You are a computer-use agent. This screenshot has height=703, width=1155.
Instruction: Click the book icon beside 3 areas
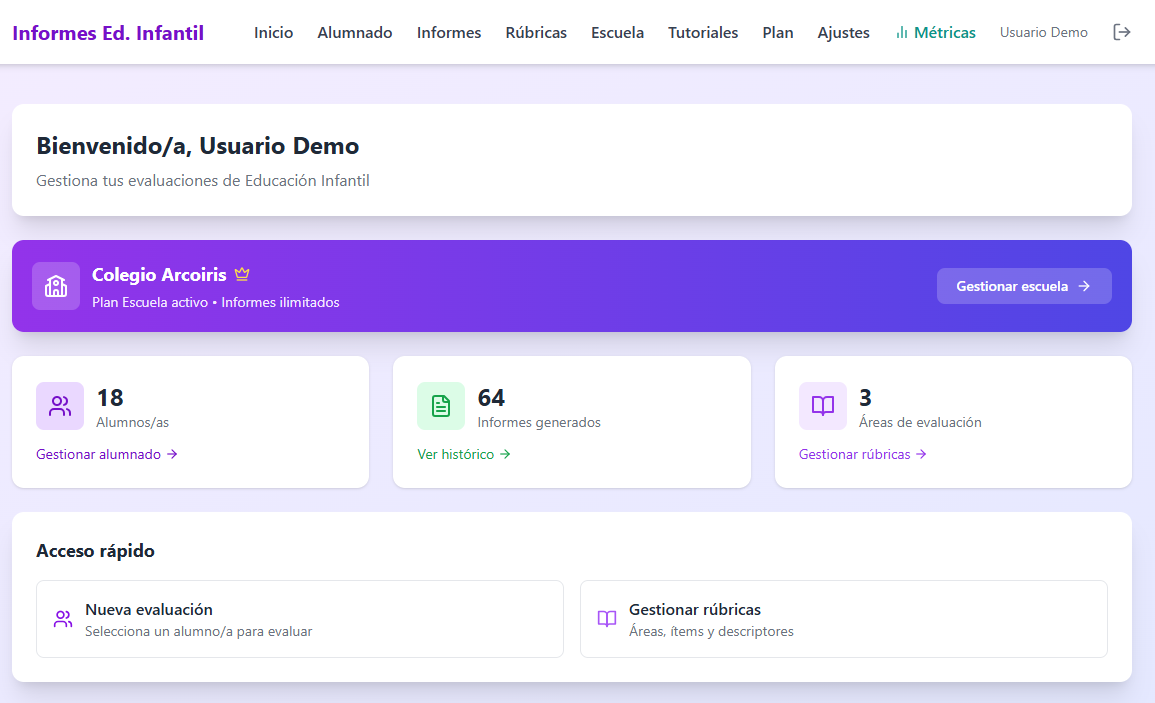(x=822, y=406)
